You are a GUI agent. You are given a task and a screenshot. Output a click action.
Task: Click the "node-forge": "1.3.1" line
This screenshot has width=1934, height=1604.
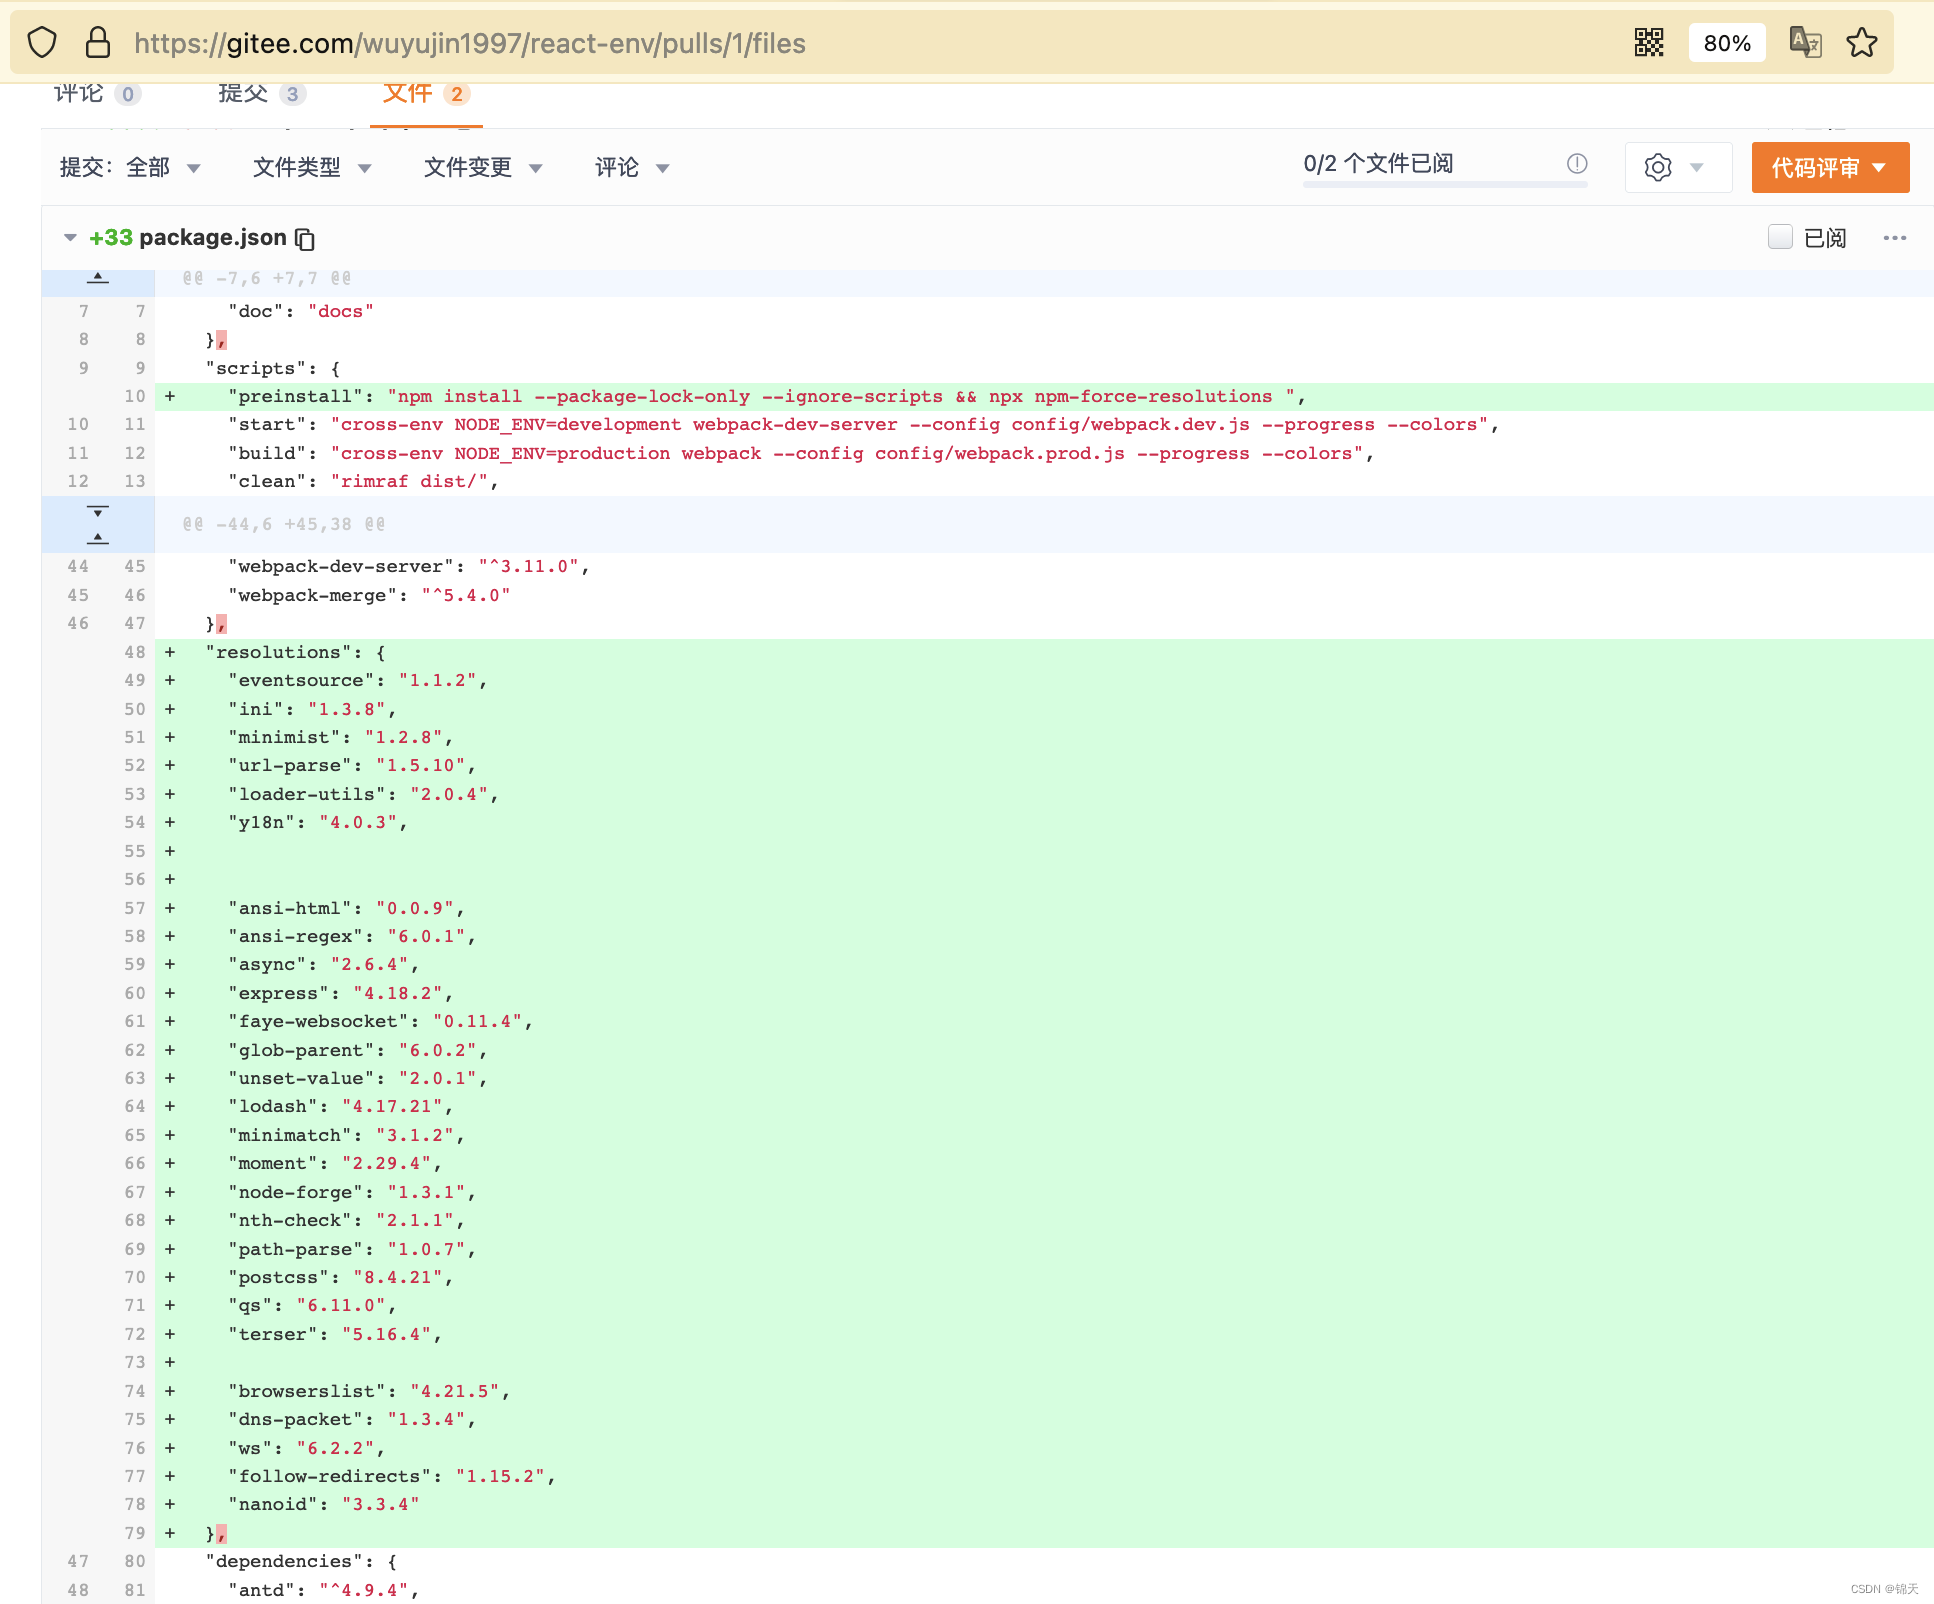[352, 1193]
